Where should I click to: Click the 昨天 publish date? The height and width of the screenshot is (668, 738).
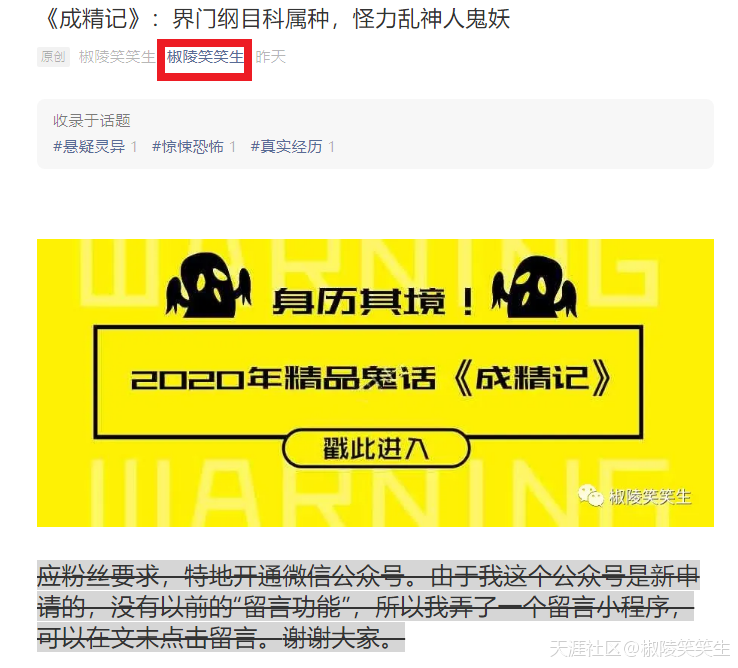tap(271, 57)
